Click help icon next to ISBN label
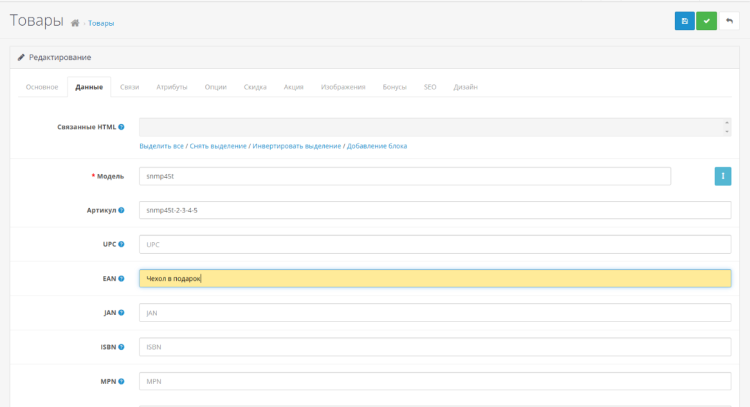The height and width of the screenshot is (407, 750). click(x=121, y=347)
